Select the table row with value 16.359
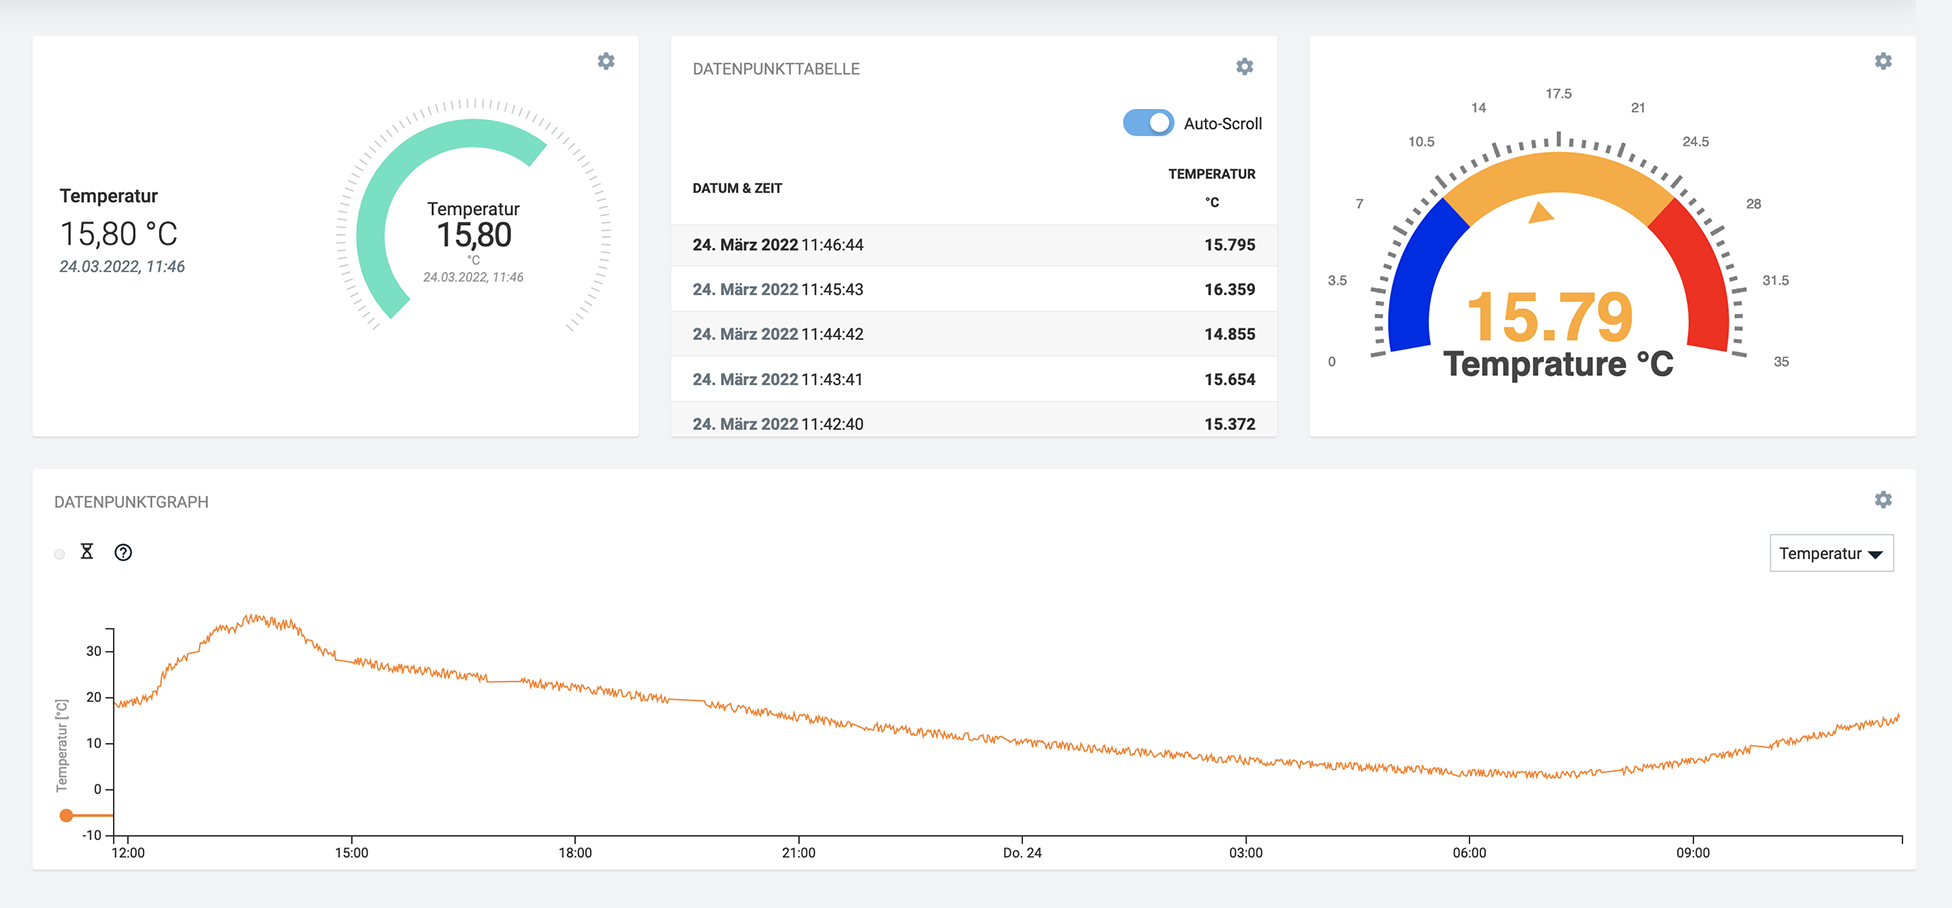Image resolution: width=1952 pixels, height=908 pixels. (973, 290)
